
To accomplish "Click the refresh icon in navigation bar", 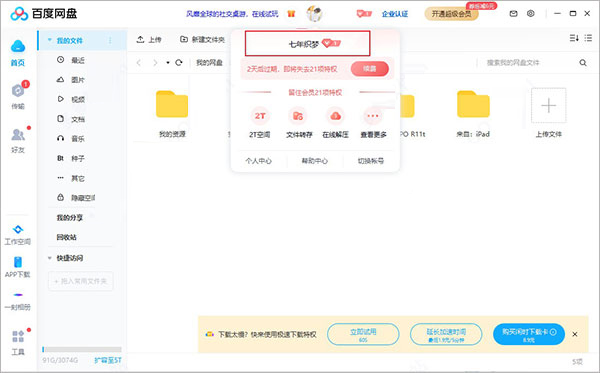I will 179,62.
